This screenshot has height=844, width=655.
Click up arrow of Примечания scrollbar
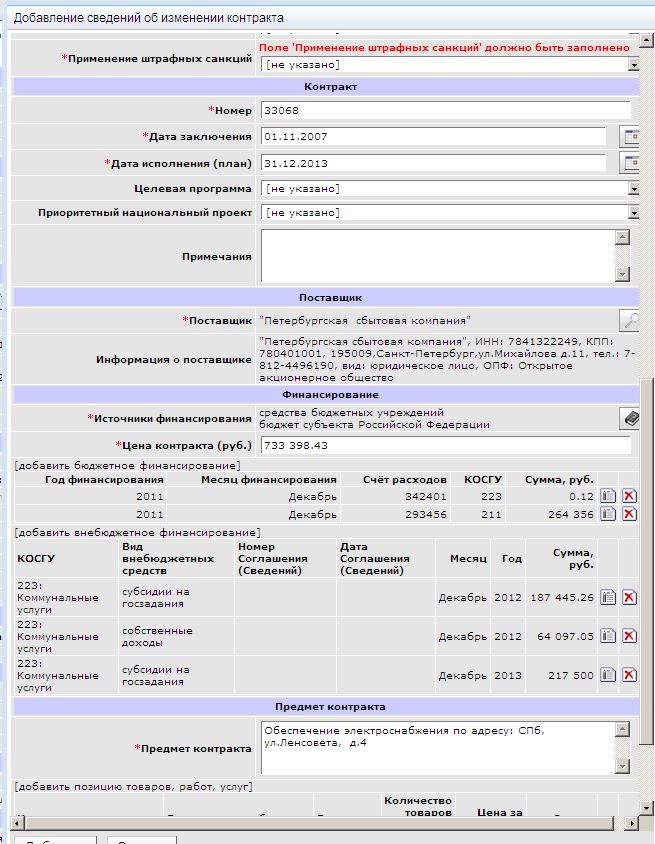click(x=622, y=237)
